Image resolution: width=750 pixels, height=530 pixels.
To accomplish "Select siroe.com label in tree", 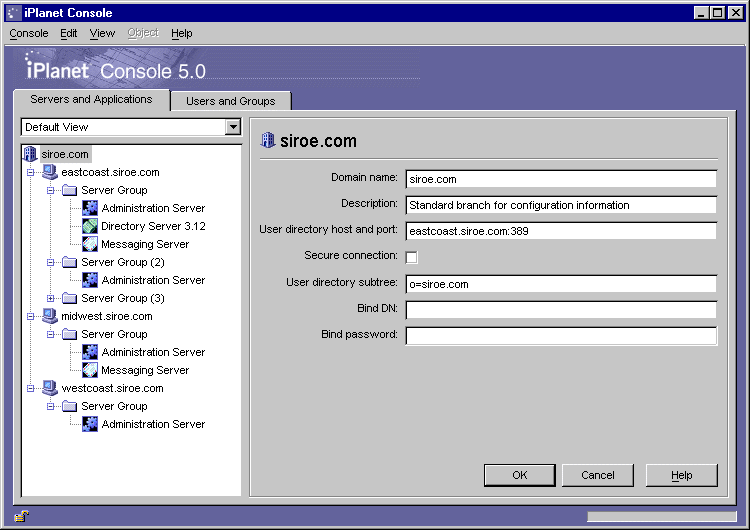I will click(x=65, y=154).
